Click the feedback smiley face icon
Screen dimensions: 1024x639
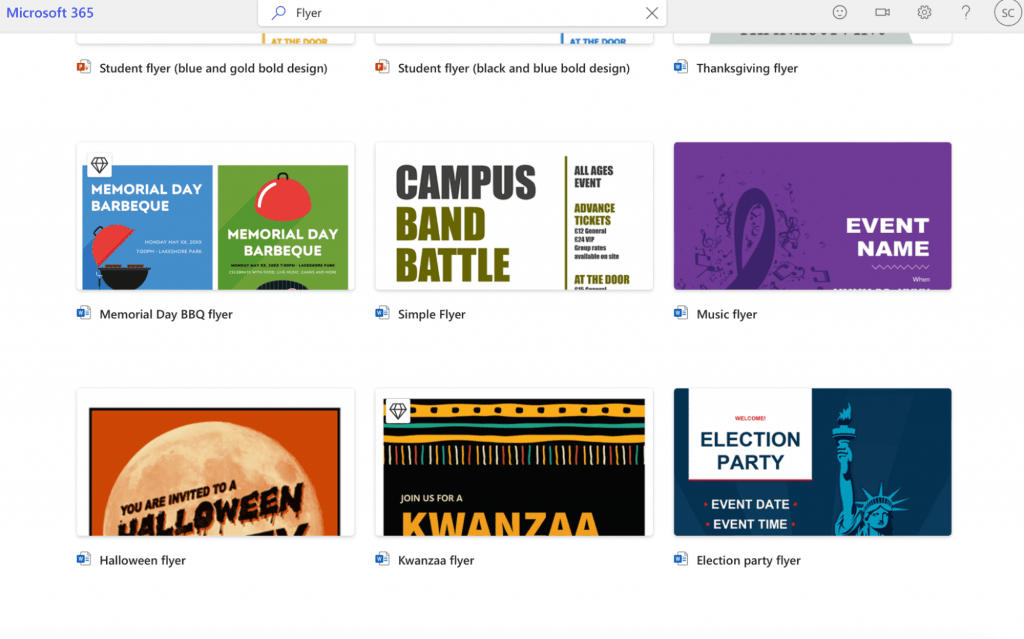[x=840, y=12]
